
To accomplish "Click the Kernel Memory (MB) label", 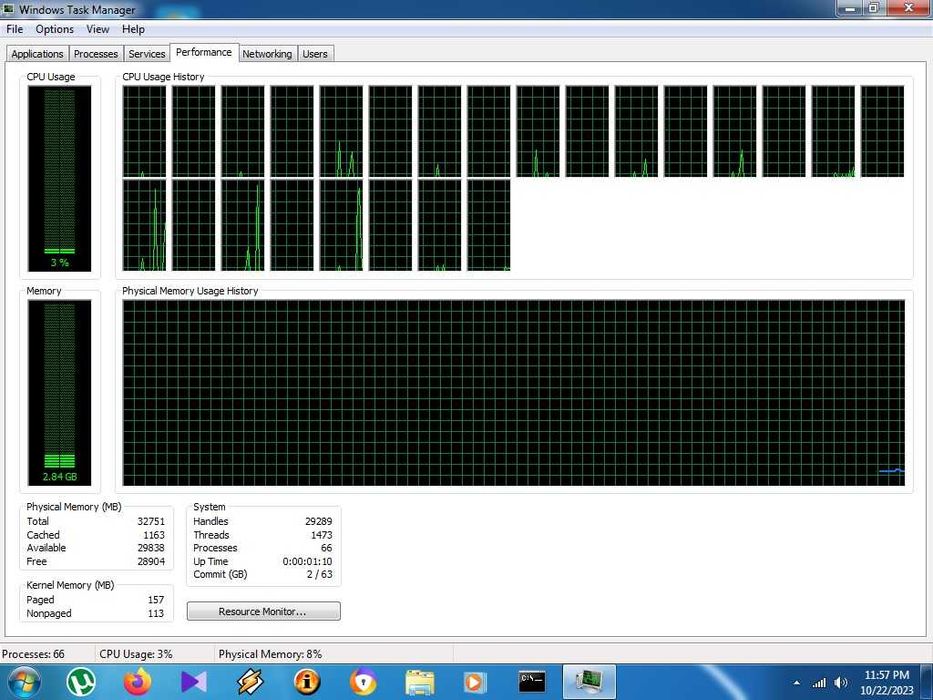I will tap(70, 585).
